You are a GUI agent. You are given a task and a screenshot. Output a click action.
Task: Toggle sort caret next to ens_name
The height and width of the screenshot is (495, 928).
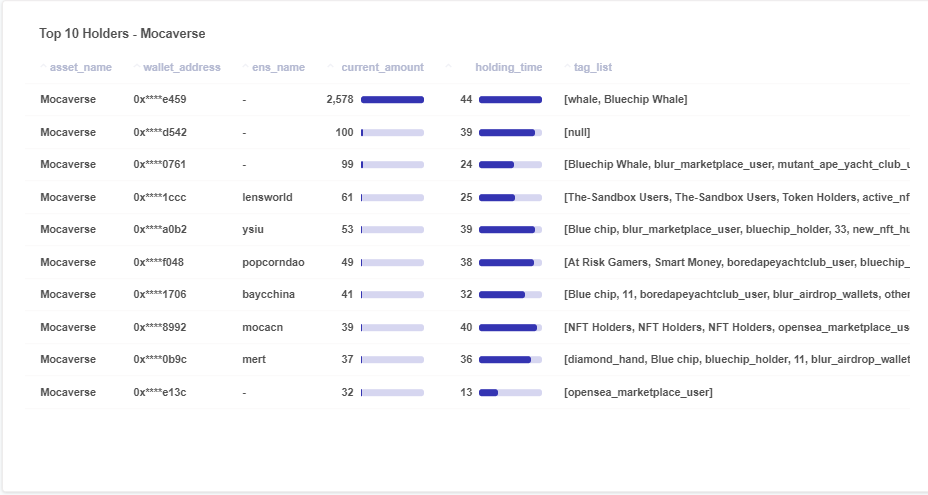coord(246,66)
